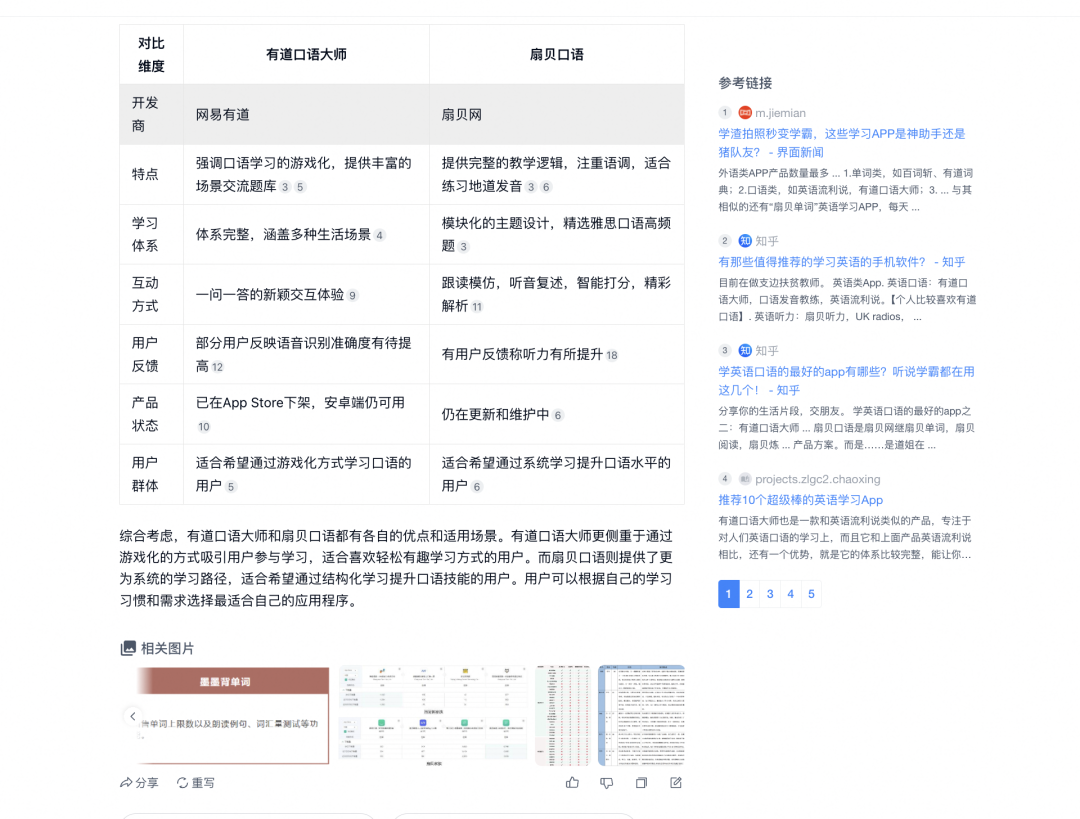Viewport: 1080px width, 819px height.
Task: Open link 学渣拍照秒变学霸 界面新闻
Action: click(842, 143)
